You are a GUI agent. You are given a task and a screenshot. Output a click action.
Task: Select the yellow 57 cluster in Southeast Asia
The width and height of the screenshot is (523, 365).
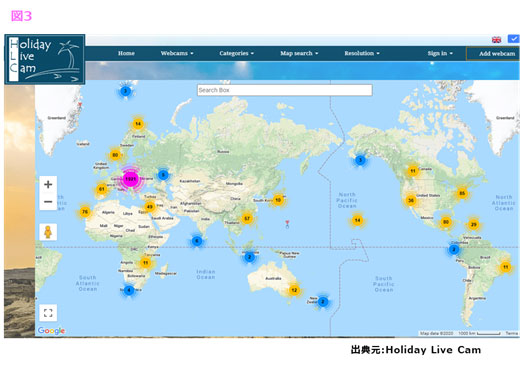point(247,219)
